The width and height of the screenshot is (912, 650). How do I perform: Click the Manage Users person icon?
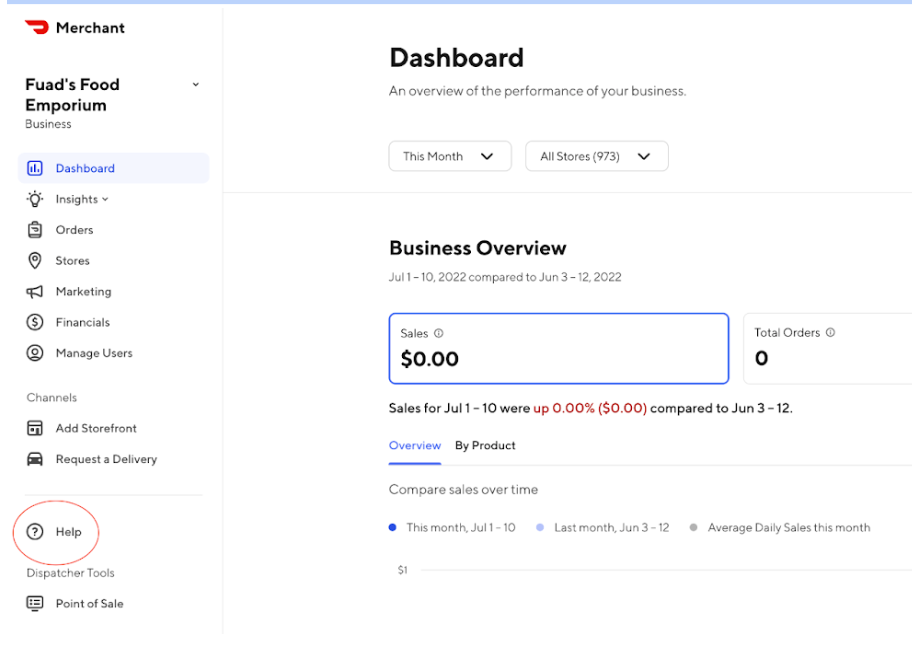(35, 353)
